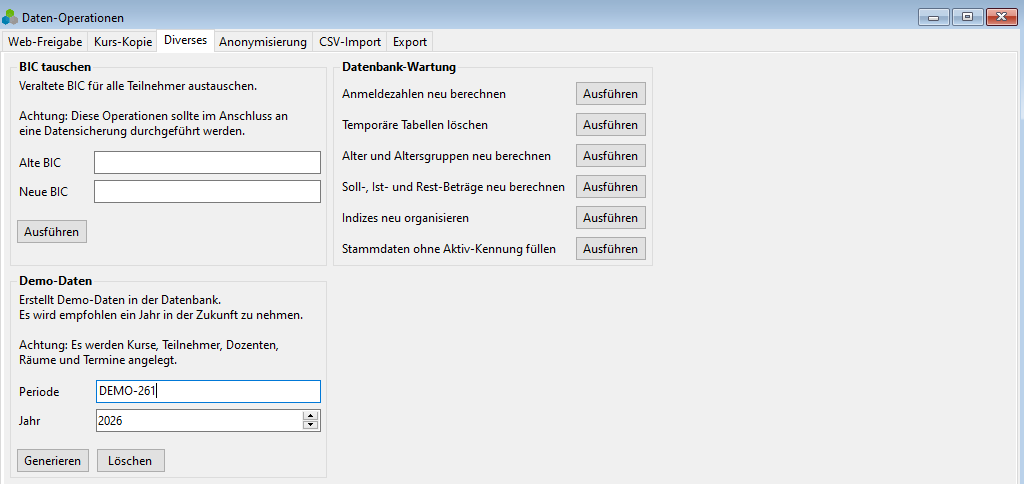Click the 'BIC tauschen' group heading
This screenshot has height=484, width=1024.
coord(55,67)
